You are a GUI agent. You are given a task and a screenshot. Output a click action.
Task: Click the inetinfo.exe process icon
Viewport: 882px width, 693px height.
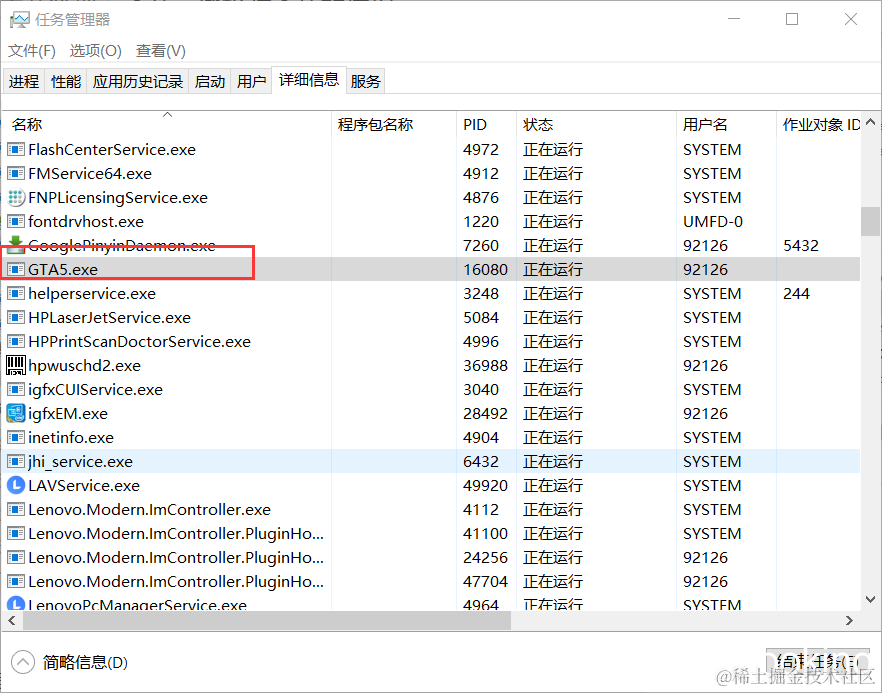(x=16, y=438)
